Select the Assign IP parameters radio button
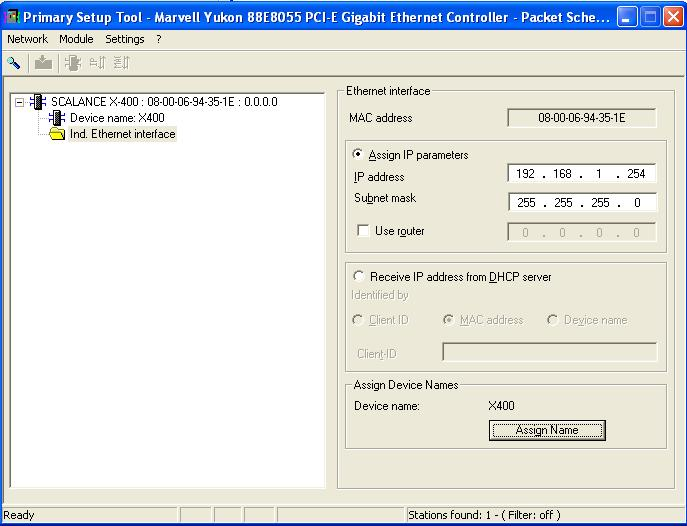This screenshot has height=526, width=687. [358, 154]
